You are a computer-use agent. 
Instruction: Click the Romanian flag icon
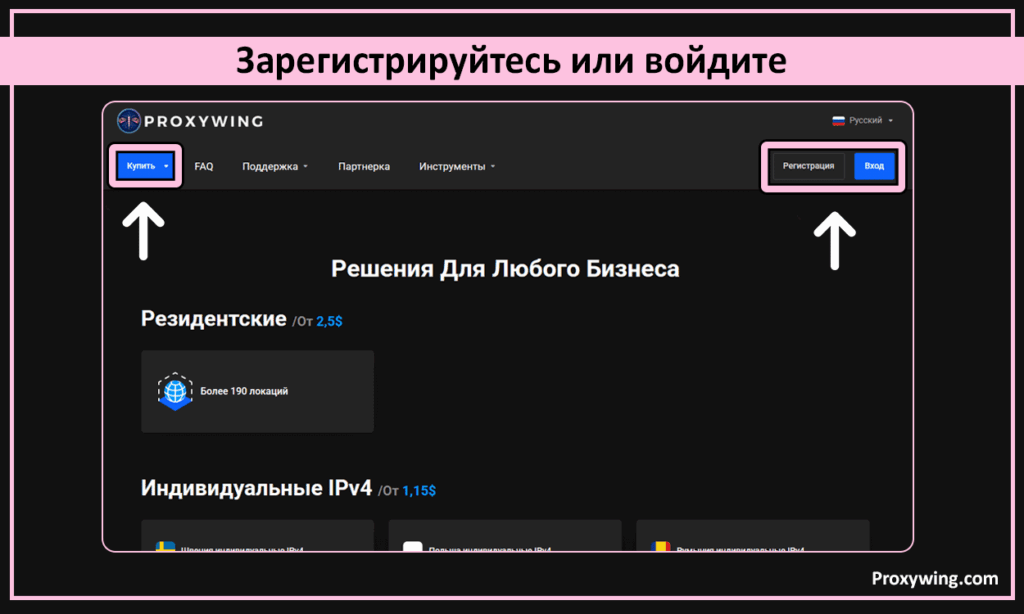click(661, 546)
